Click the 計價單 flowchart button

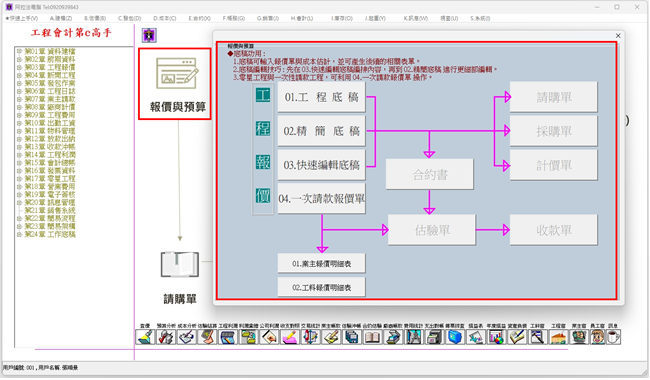(x=553, y=165)
